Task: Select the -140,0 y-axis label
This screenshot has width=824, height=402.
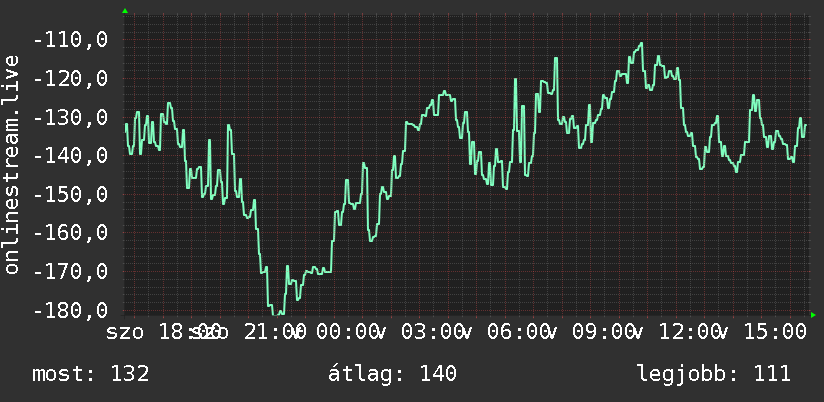Action: tap(70, 156)
